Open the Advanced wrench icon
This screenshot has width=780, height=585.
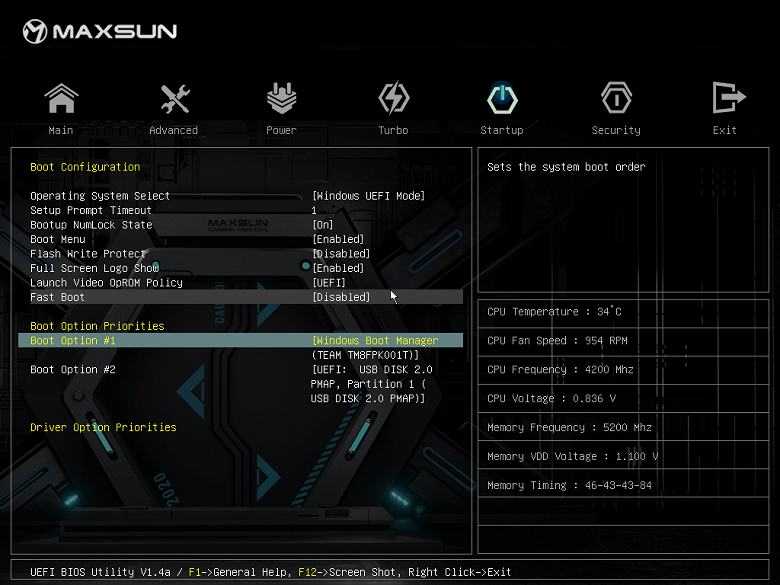pos(174,99)
